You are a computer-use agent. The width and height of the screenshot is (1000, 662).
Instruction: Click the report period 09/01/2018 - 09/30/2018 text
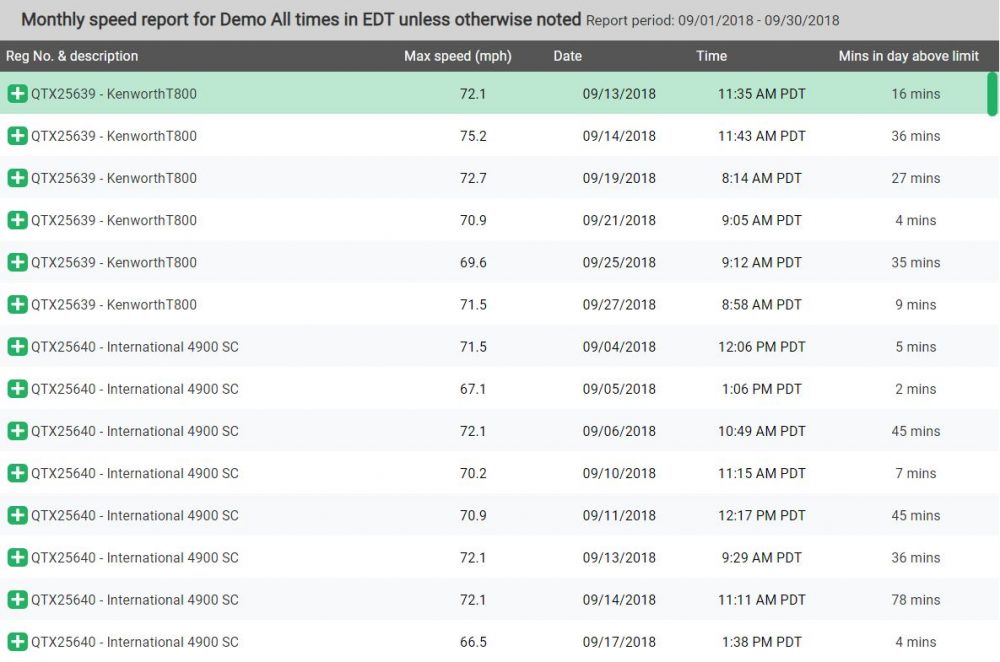point(712,20)
